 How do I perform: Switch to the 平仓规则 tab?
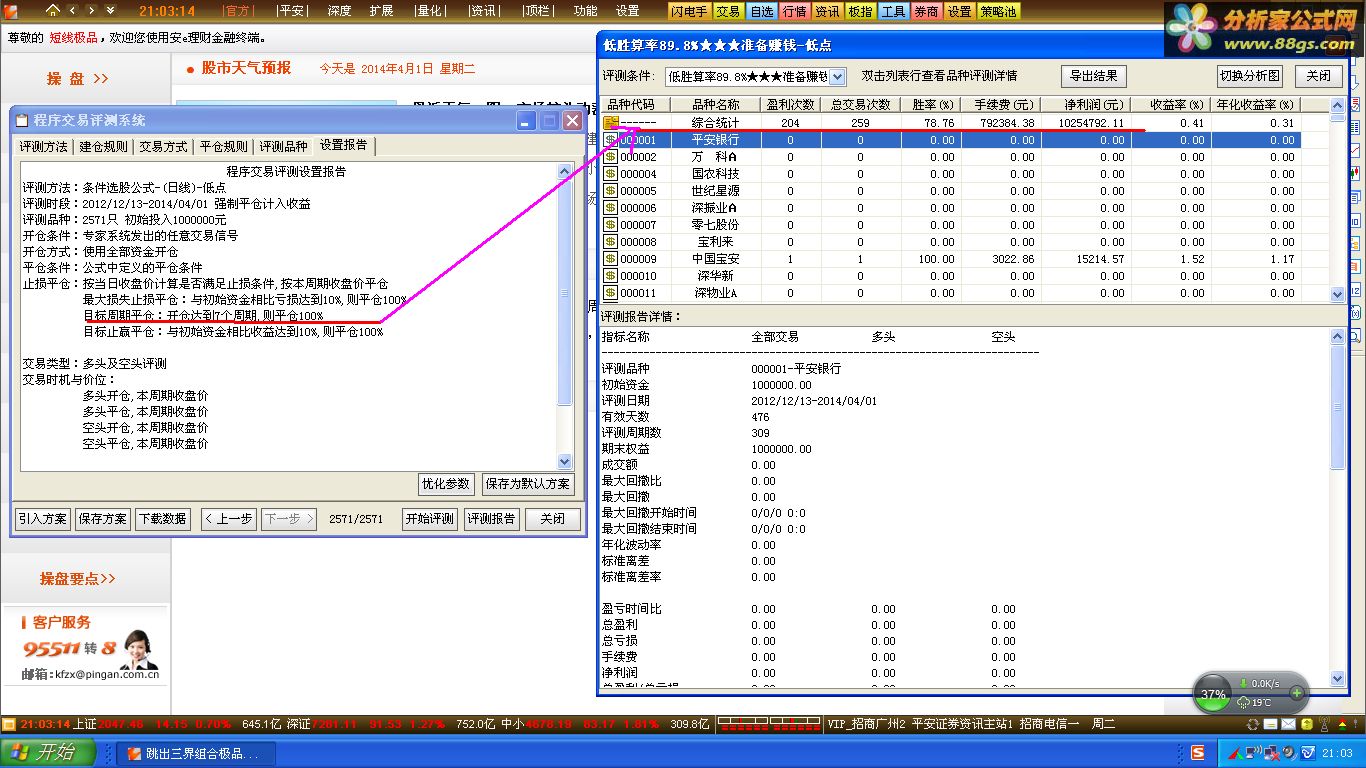coord(224,147)
